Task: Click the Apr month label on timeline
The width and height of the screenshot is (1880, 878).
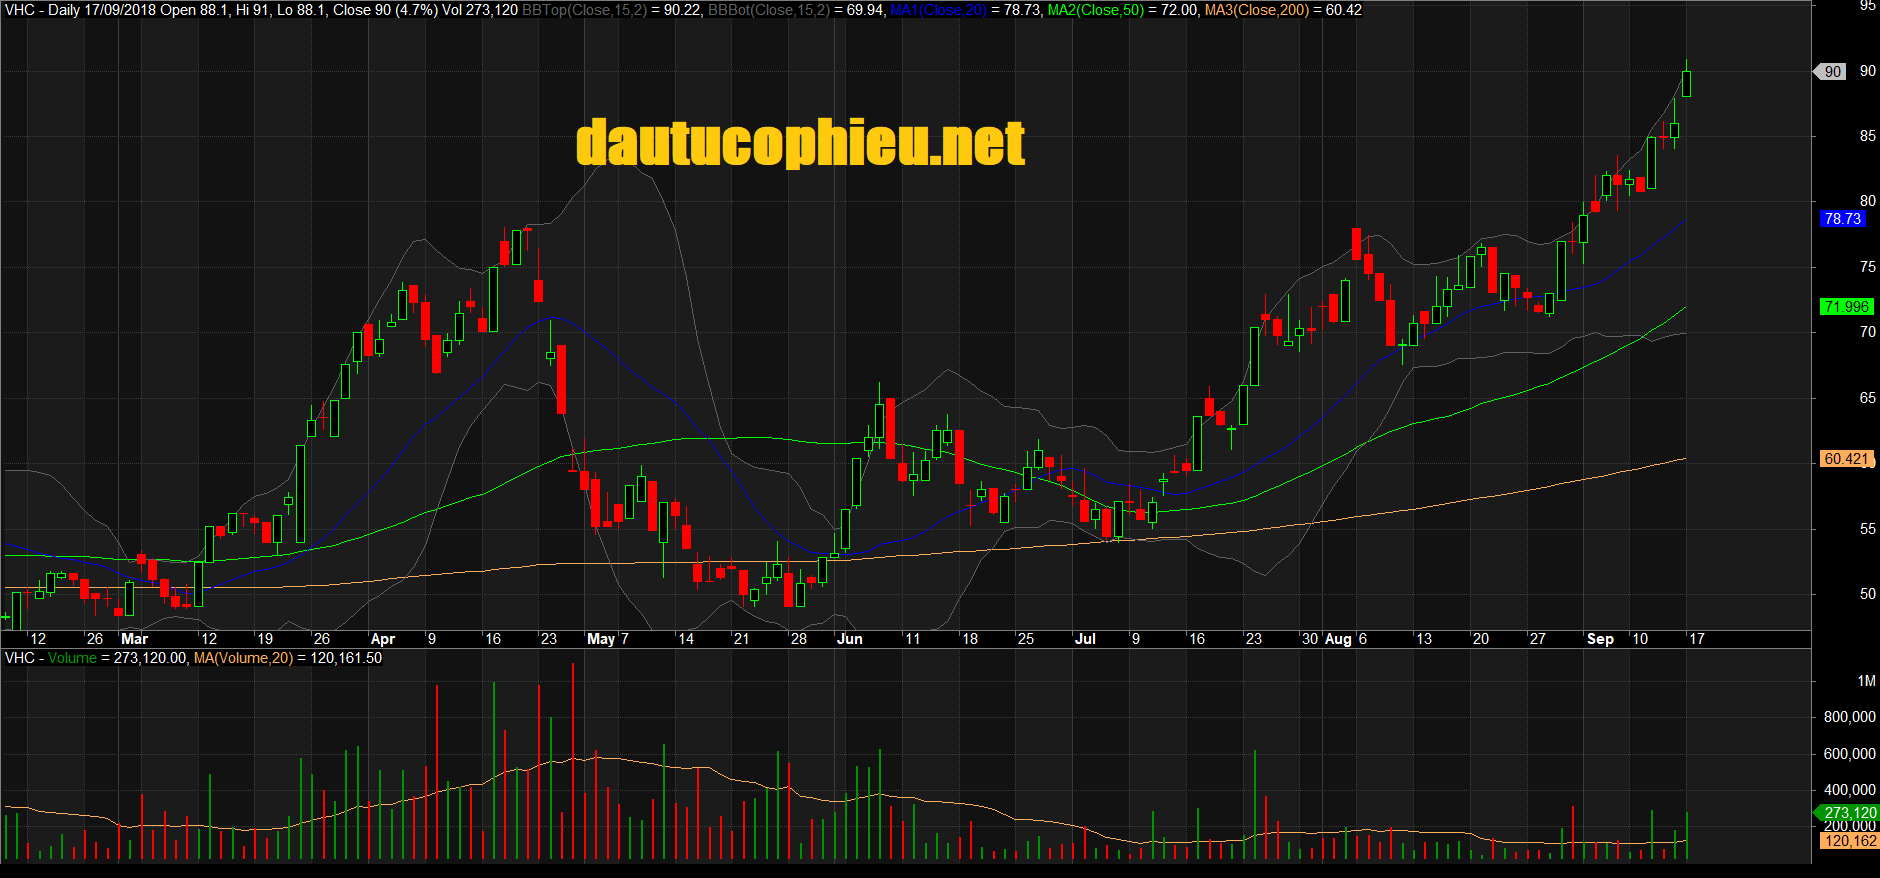Action: (x=382, y=639)
